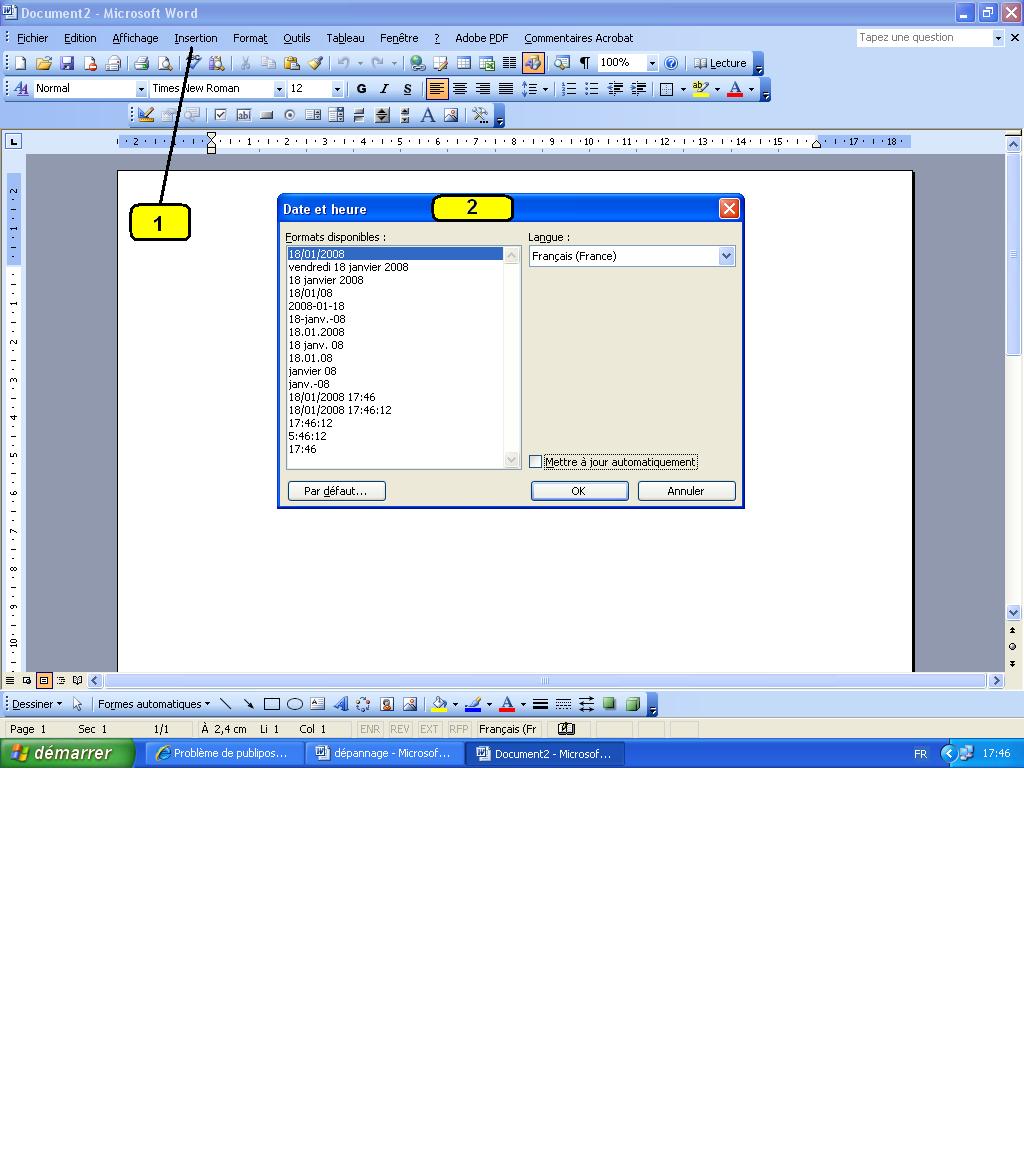
Task: Click the show paragraph marks (¶) icon
Action: coord(585,63)
